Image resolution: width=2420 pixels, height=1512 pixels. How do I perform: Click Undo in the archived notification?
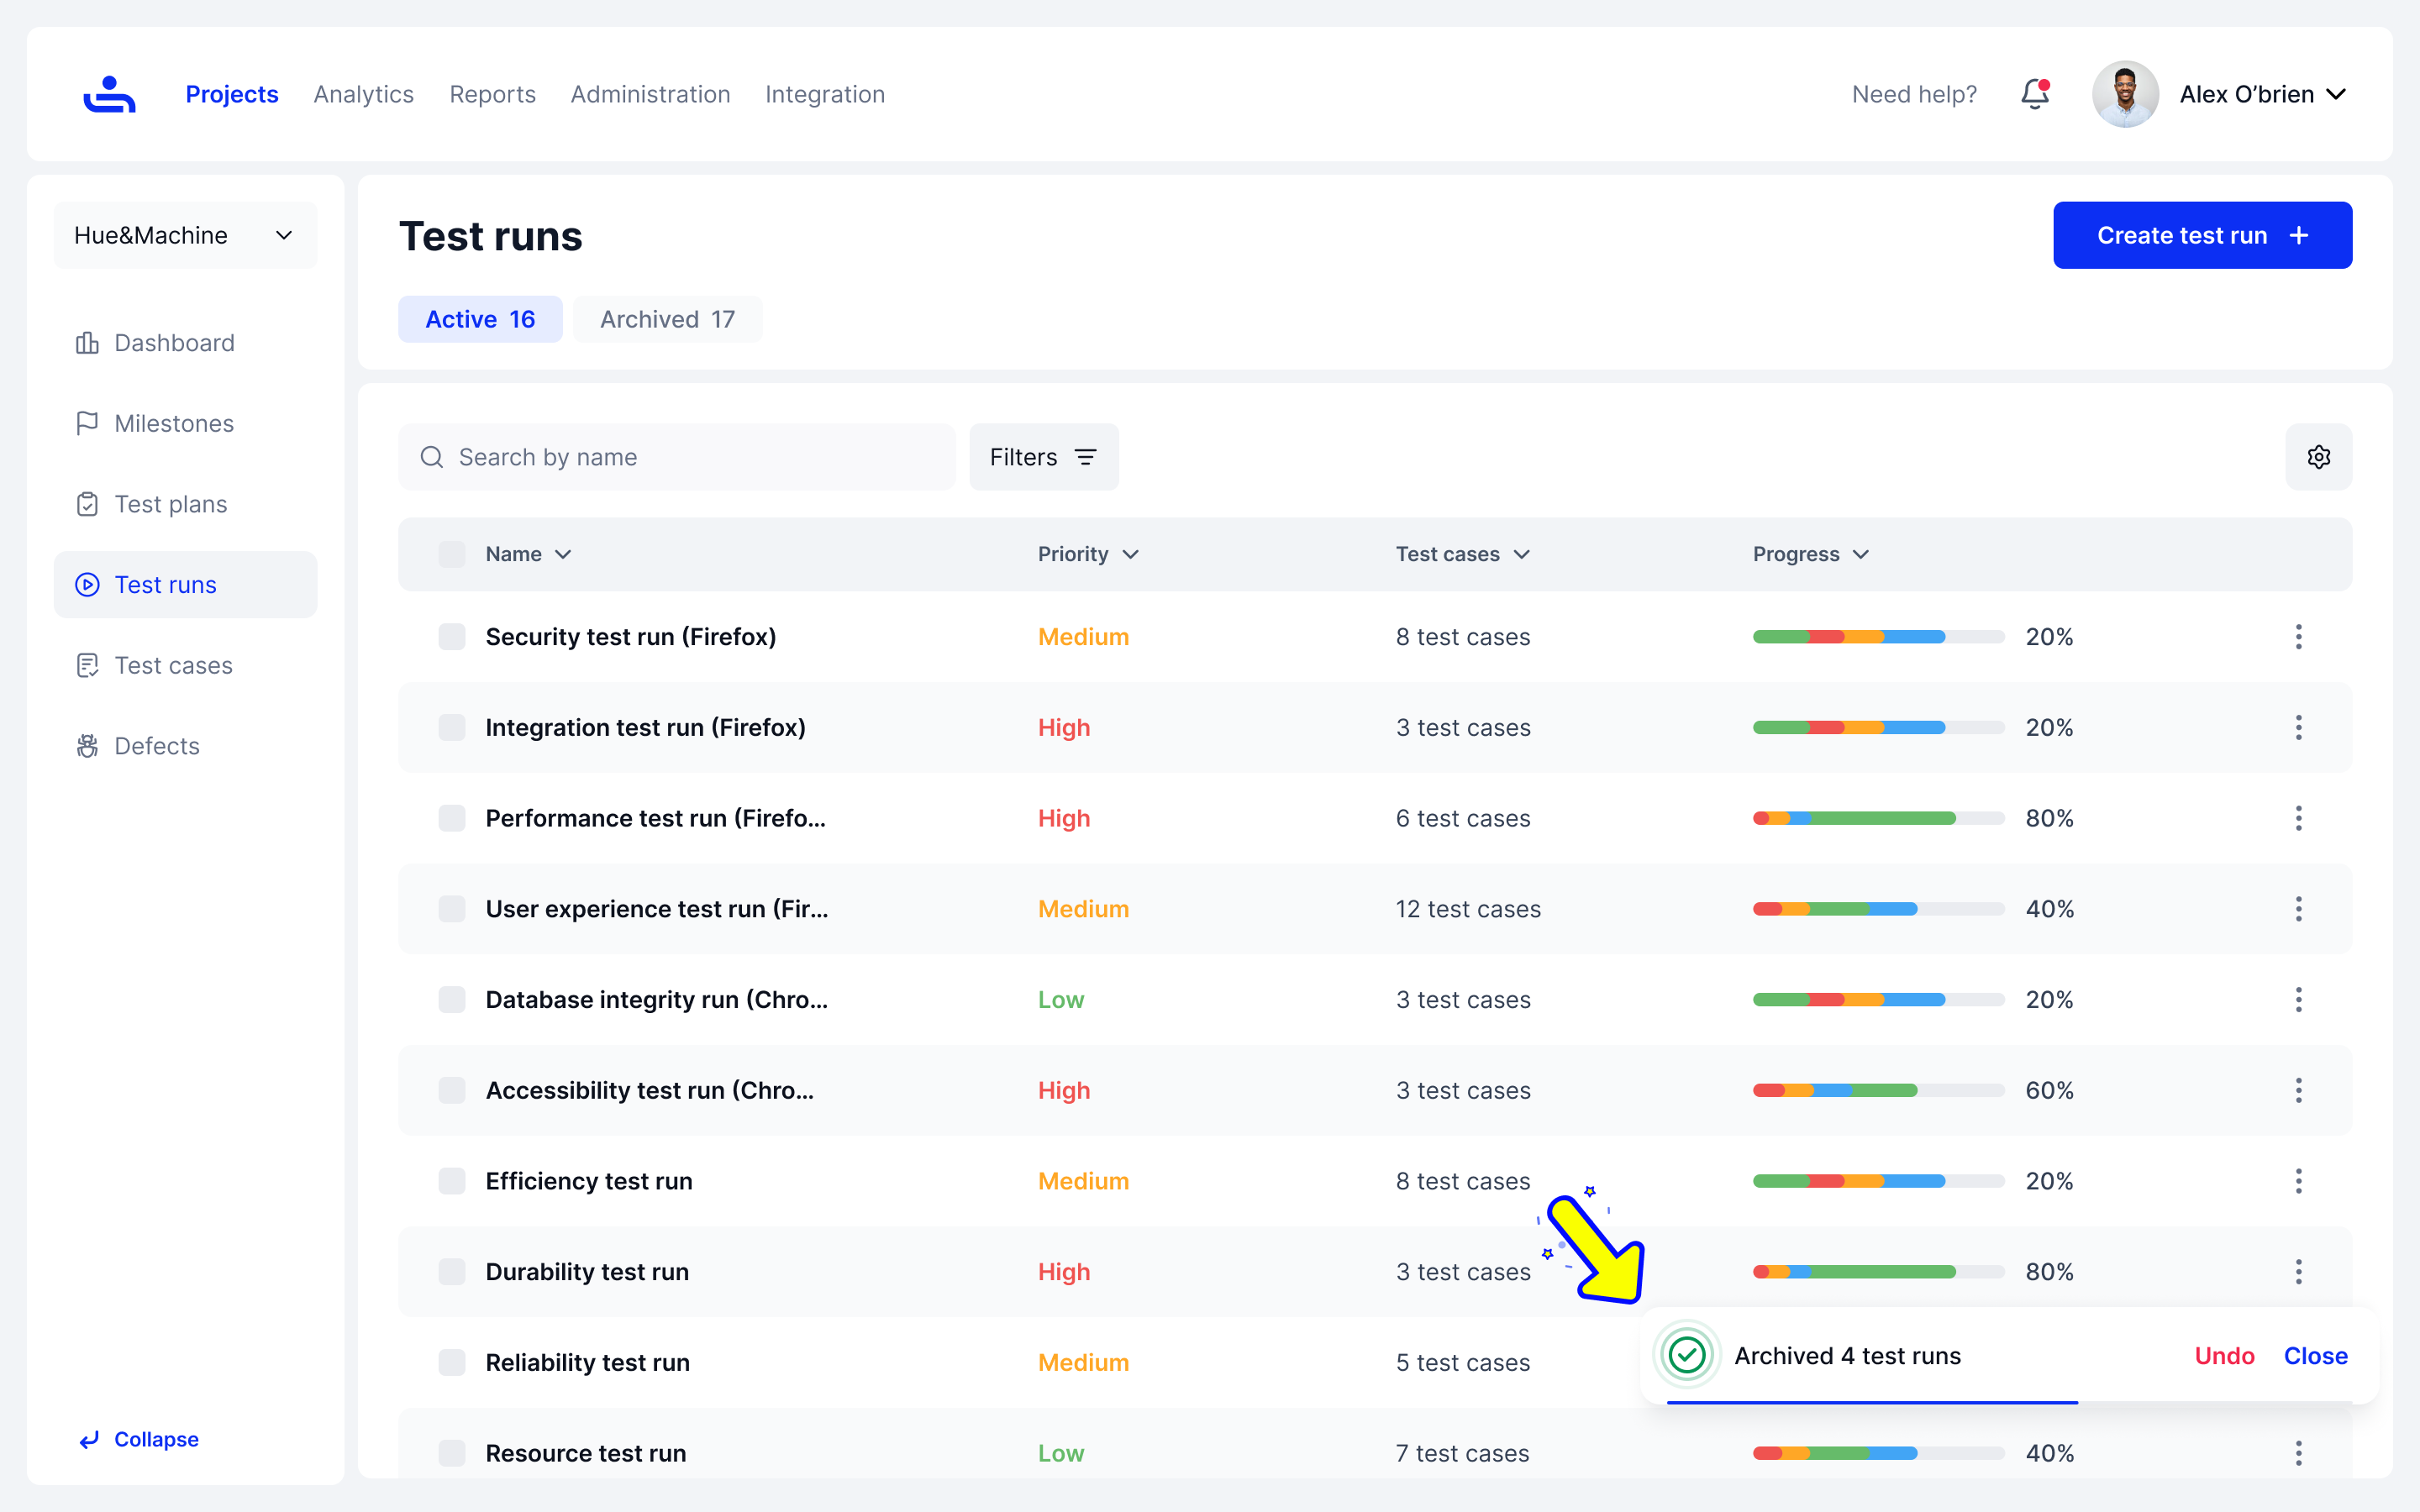[2224, 1356]
